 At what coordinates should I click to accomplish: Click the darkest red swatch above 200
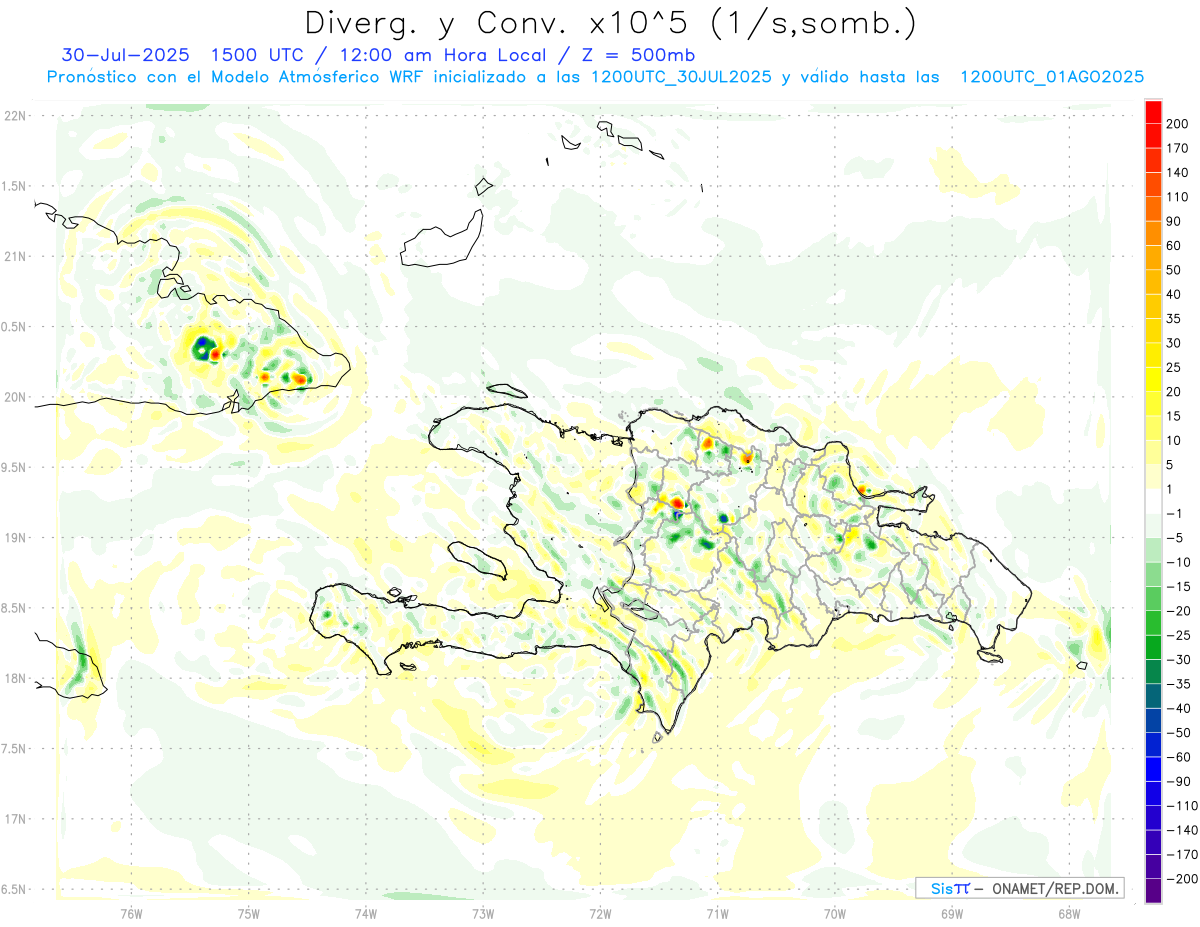tap(1153, 110)
